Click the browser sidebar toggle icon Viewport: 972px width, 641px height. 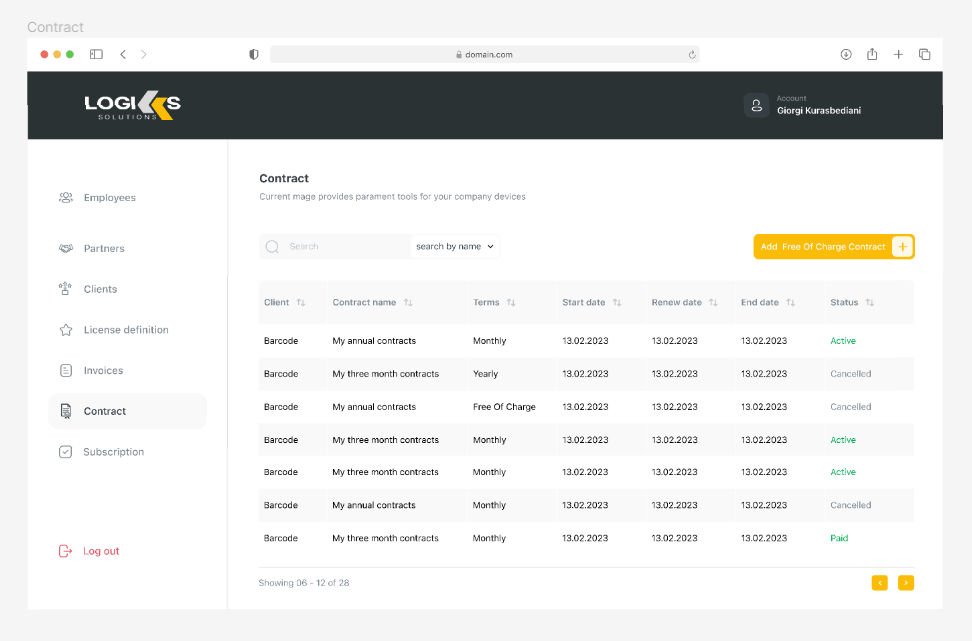tap(97, 55)
